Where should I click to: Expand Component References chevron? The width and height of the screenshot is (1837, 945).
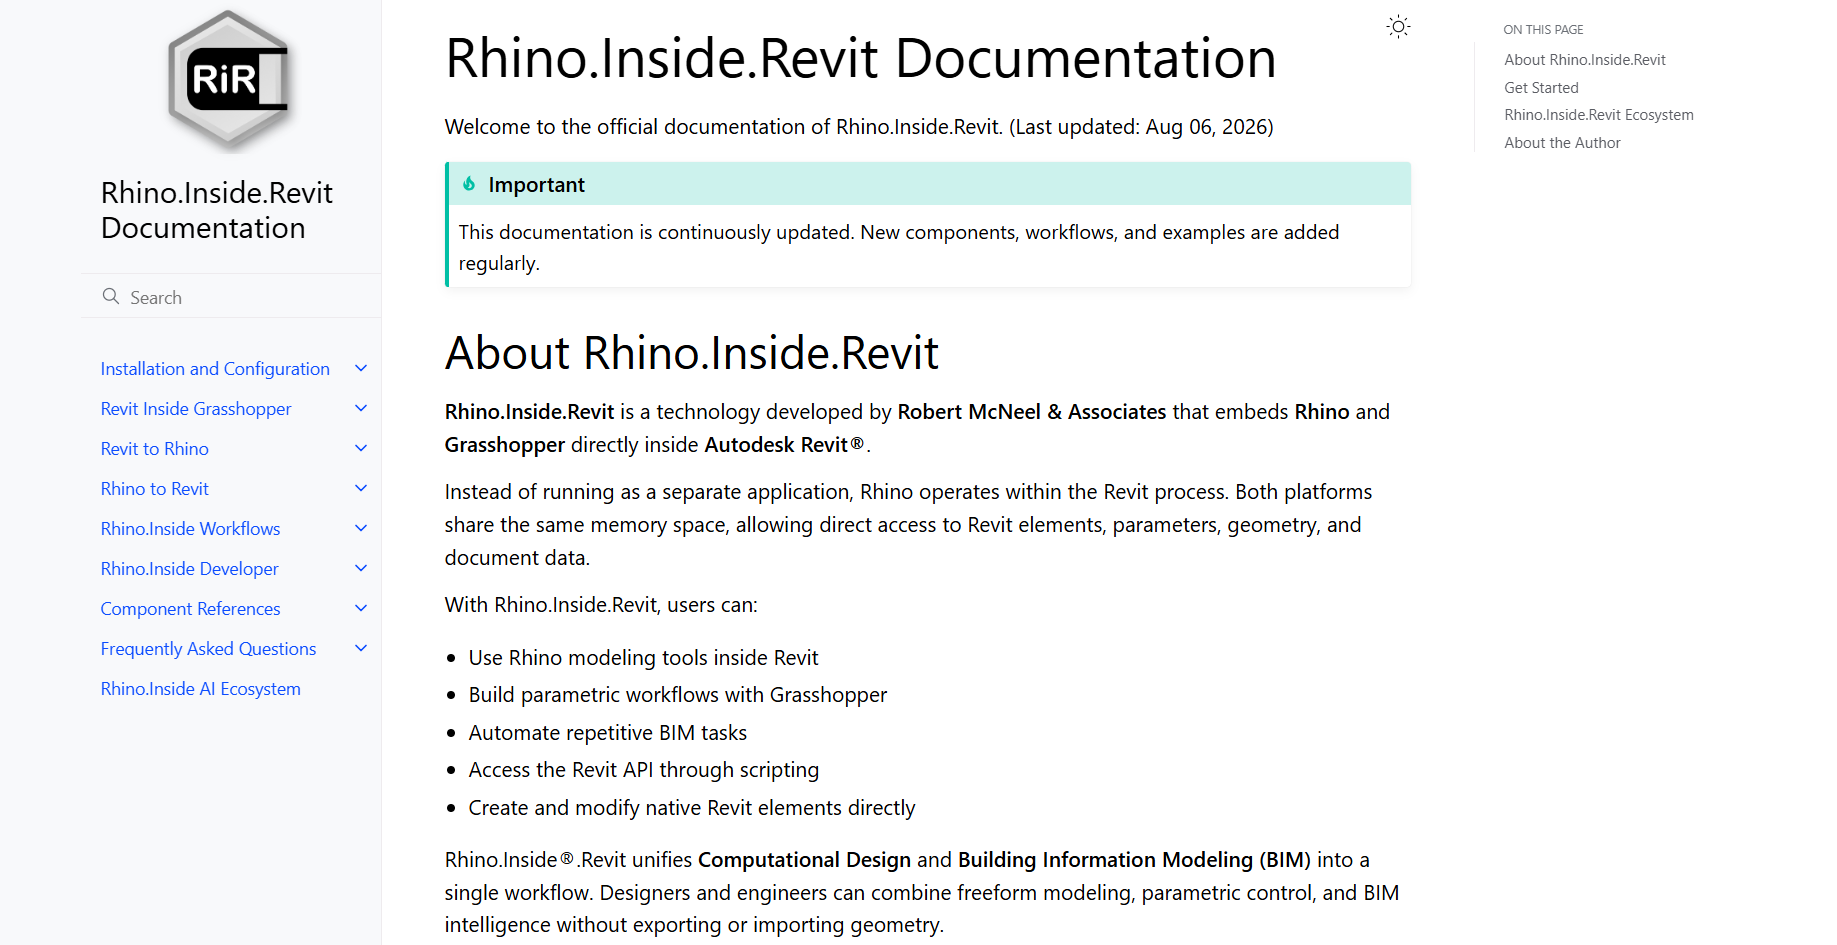[361, 609]
